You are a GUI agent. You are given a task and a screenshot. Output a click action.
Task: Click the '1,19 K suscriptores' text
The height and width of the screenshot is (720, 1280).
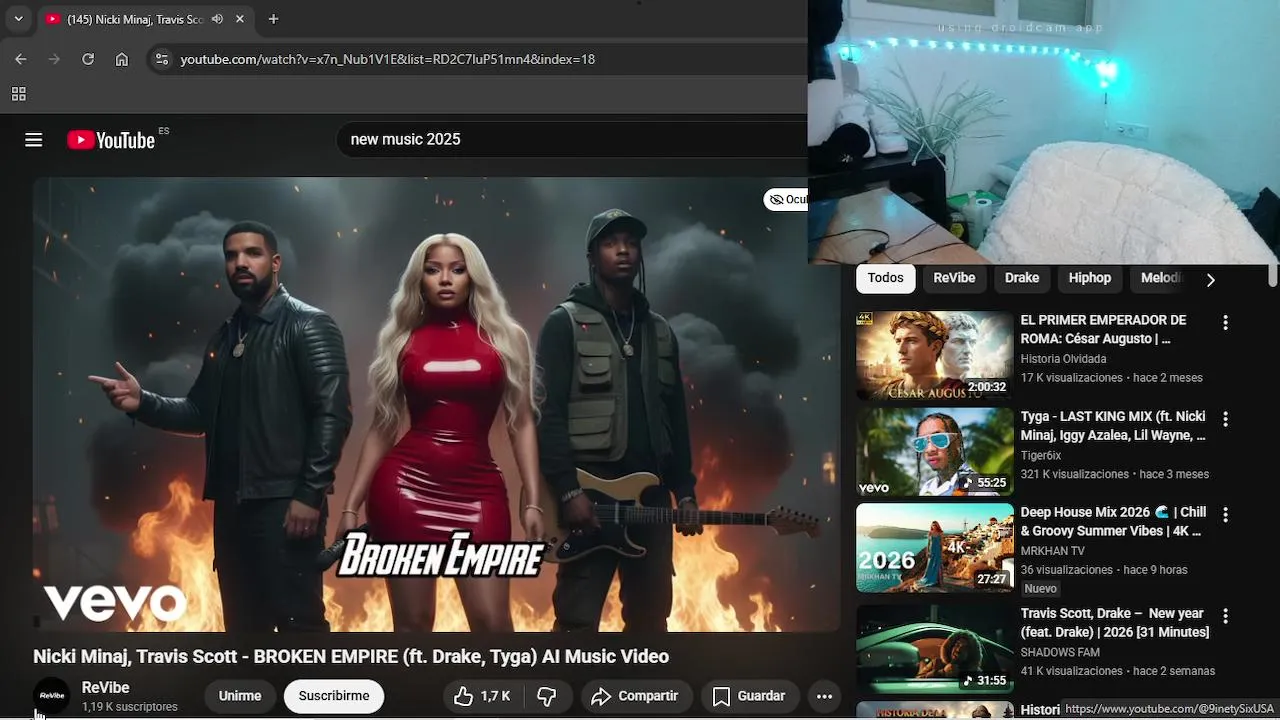click(x=130, y=707)
